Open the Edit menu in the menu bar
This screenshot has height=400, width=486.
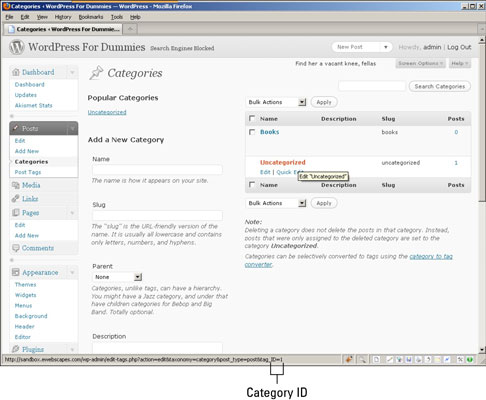pyautogui.click(x=25, y=17)
